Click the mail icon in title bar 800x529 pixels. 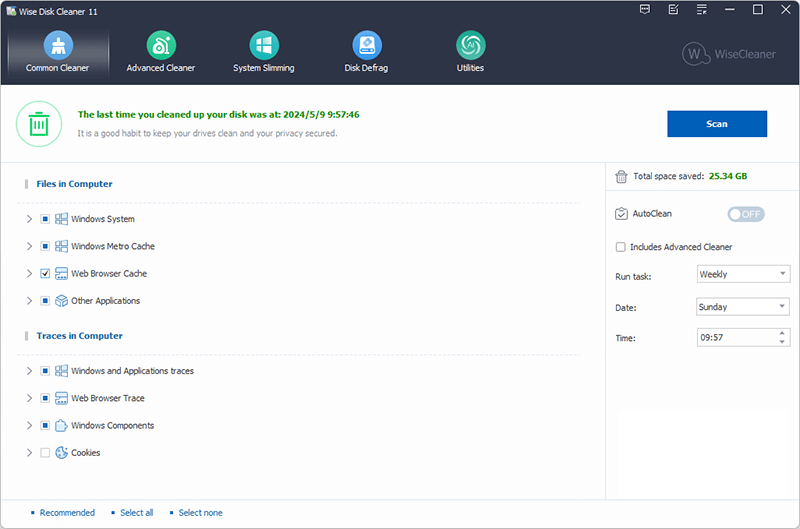[645, 10]
